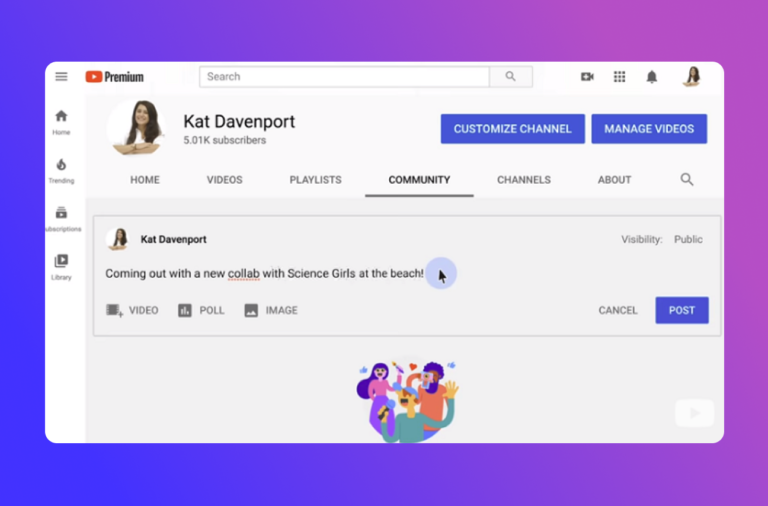768x506 pixels.
Task: Switch to the HOME channel tab
Action: click(x=145, y=180)
